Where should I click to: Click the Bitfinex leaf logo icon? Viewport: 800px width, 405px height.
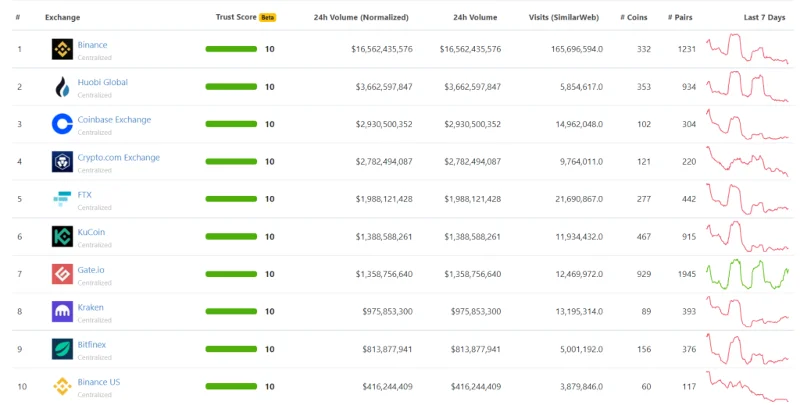[62, 349]
